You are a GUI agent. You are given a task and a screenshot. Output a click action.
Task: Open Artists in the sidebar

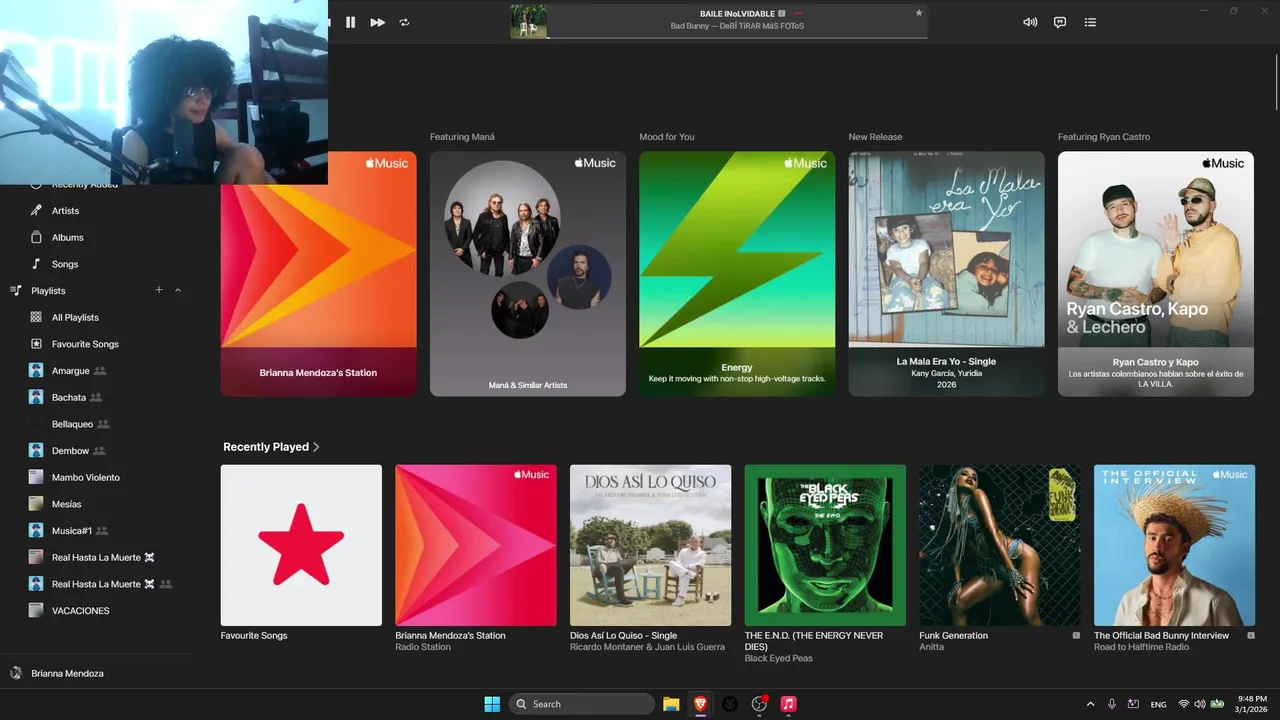[66, 211]
